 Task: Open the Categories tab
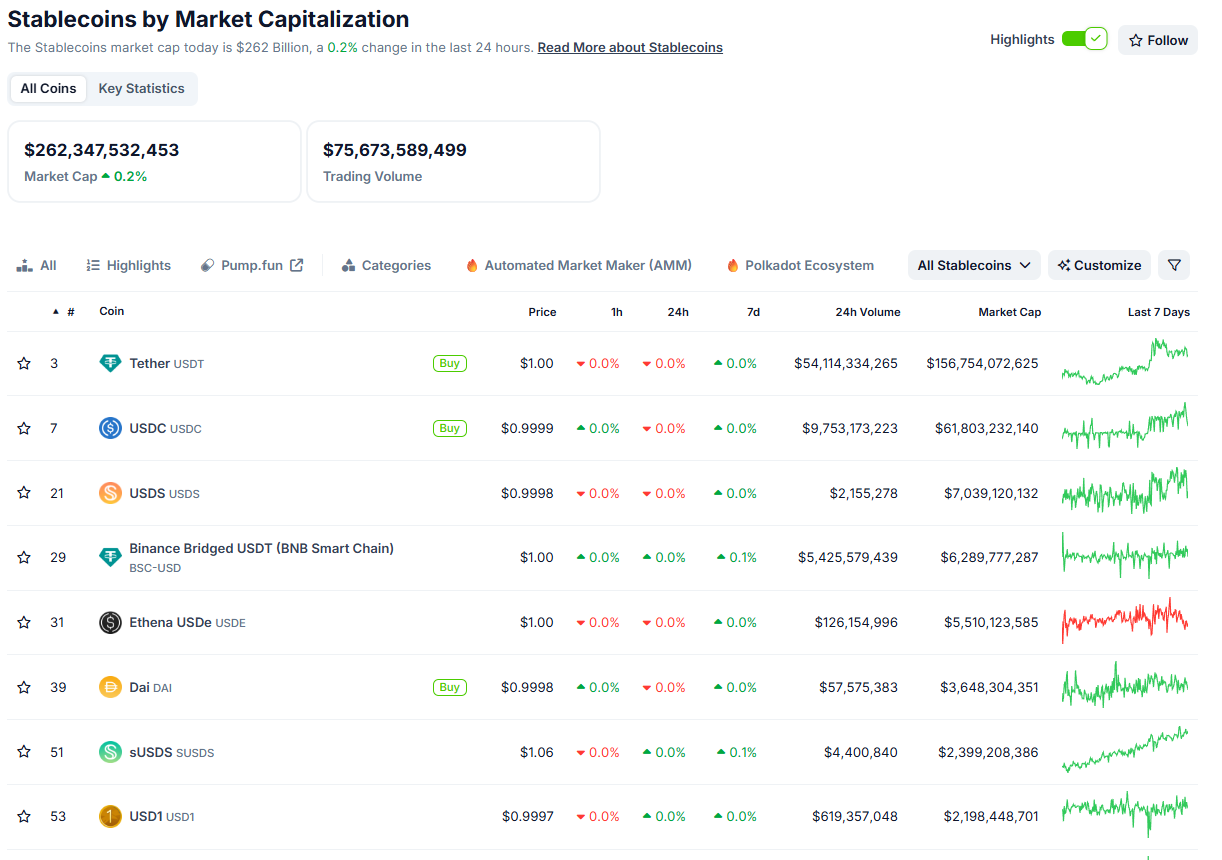point(386,265)
